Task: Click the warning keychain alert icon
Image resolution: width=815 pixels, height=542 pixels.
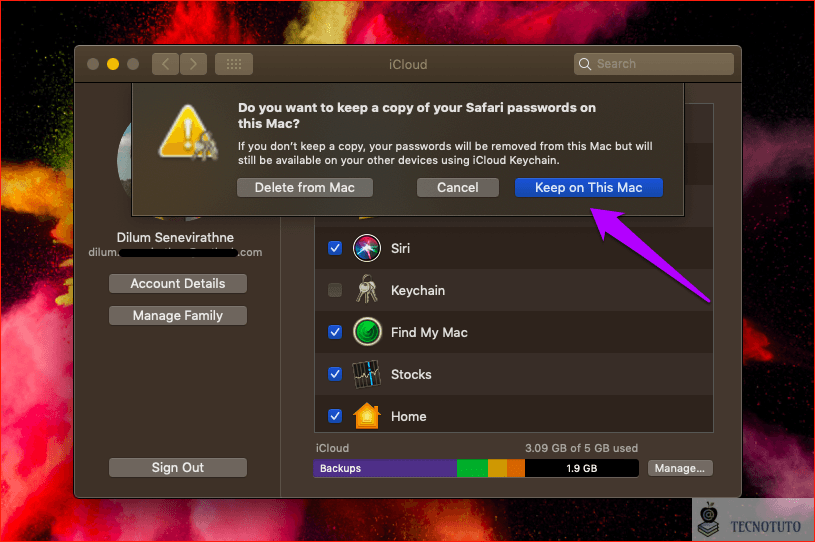Action: point(188,133)
